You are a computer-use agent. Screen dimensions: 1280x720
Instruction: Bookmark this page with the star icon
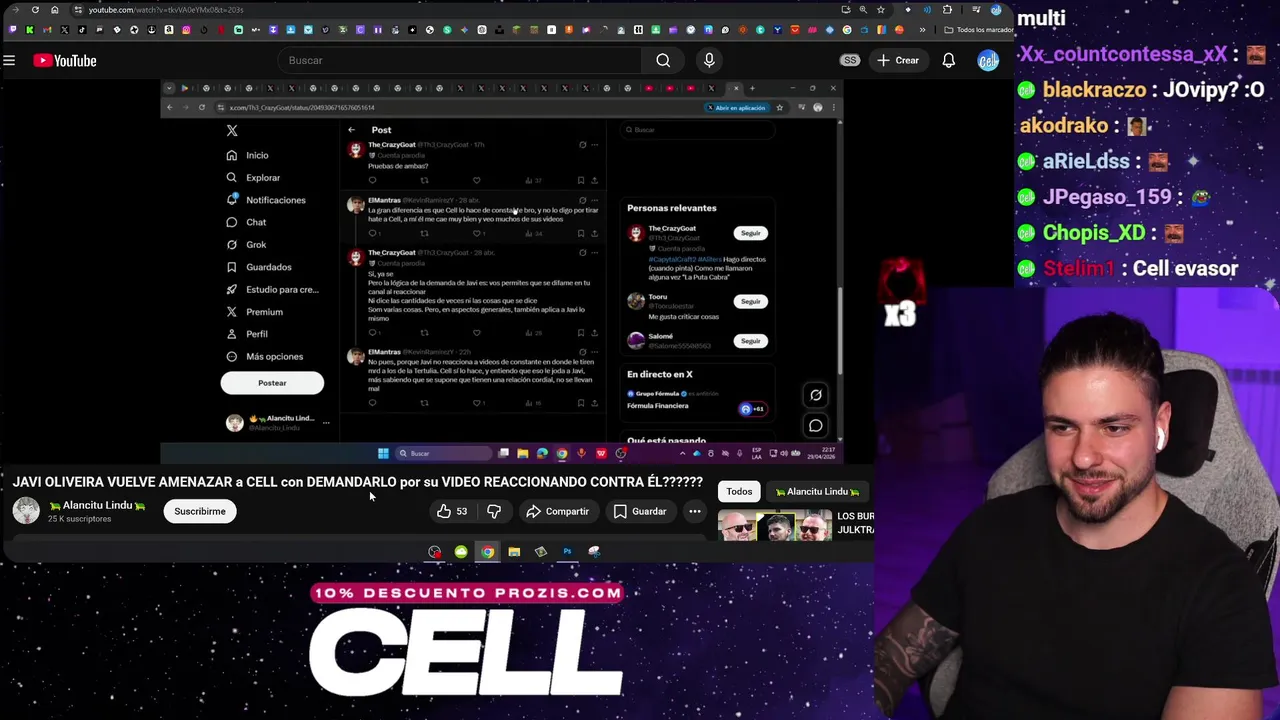(x=880, y=10)
